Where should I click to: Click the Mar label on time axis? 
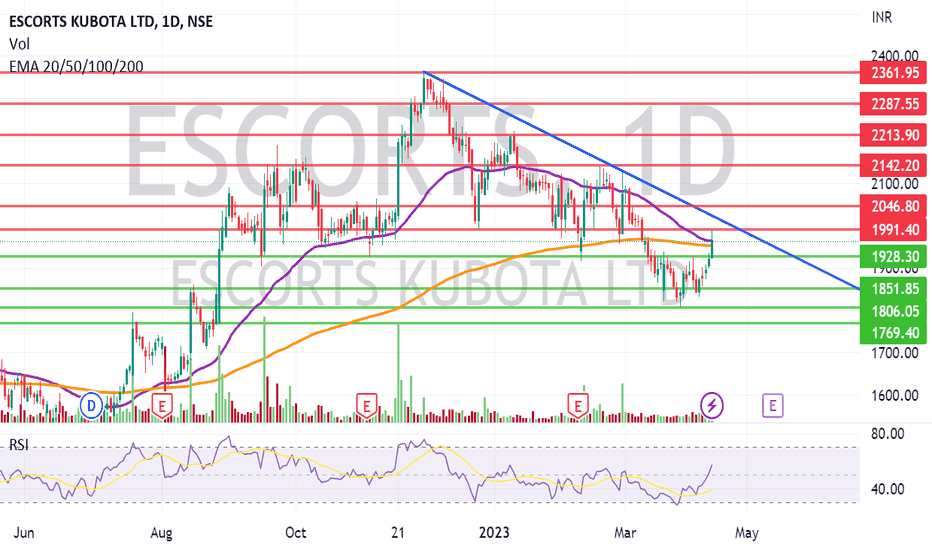(x=625, y=532)
